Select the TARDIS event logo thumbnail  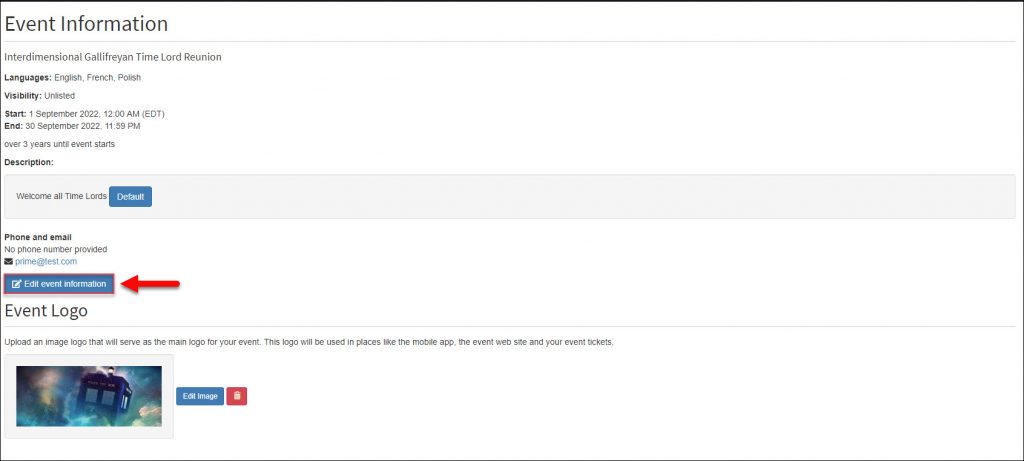tap(89, 396)
